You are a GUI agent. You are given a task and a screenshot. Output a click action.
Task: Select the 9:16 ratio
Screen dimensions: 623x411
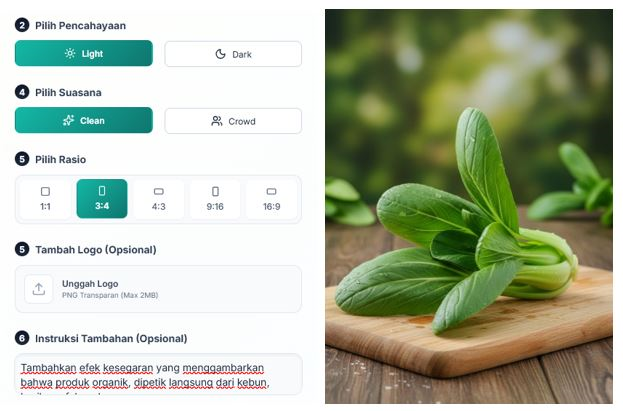coord(215,199)
